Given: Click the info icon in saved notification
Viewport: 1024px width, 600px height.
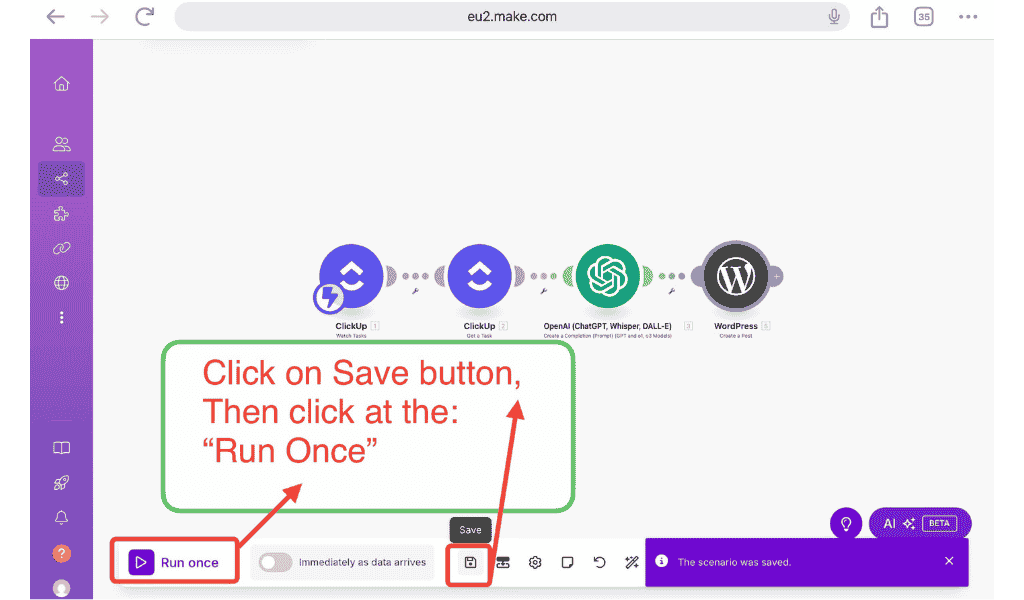Looking at the screenshot, I should 662,561.
